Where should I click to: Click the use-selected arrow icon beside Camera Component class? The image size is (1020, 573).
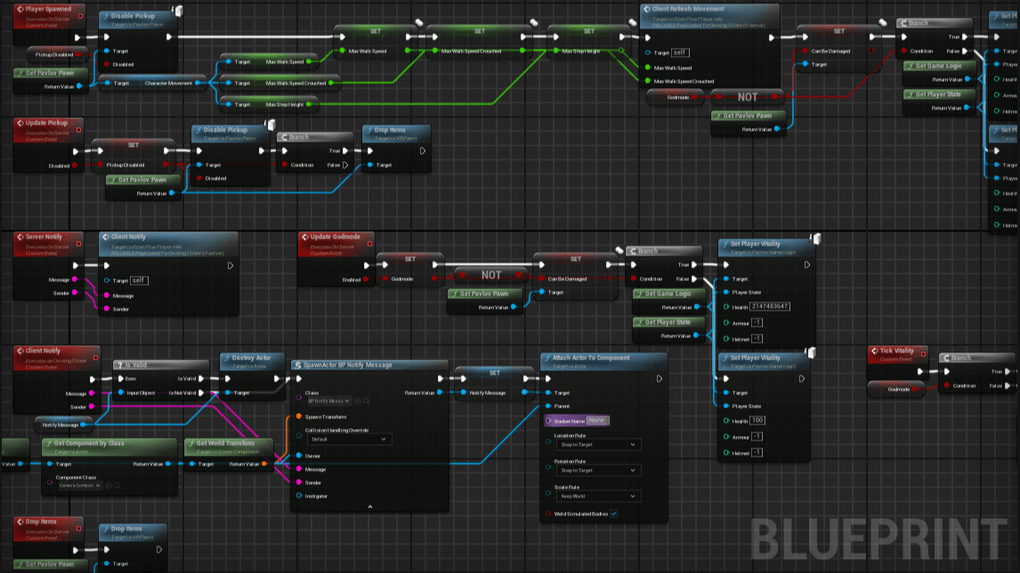point(109,485)
